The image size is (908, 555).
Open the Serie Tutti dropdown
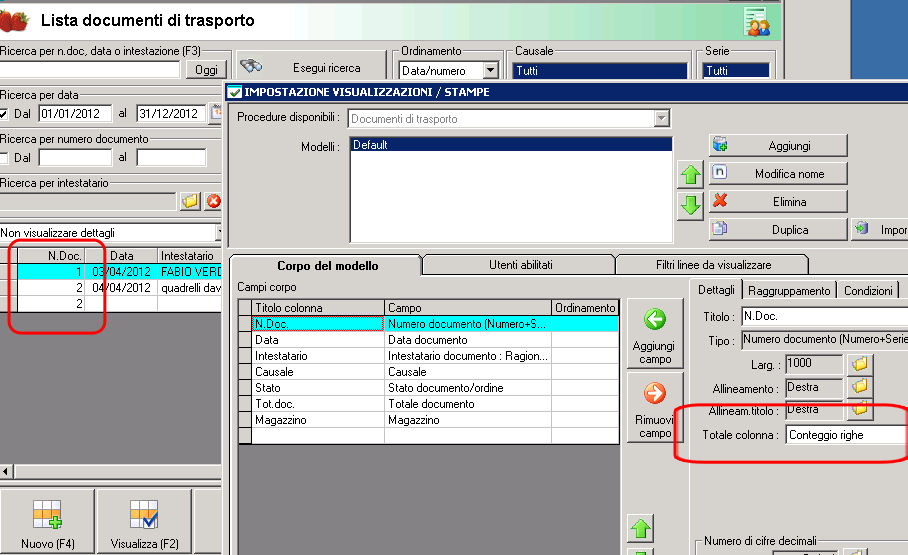tap(737, 71)
